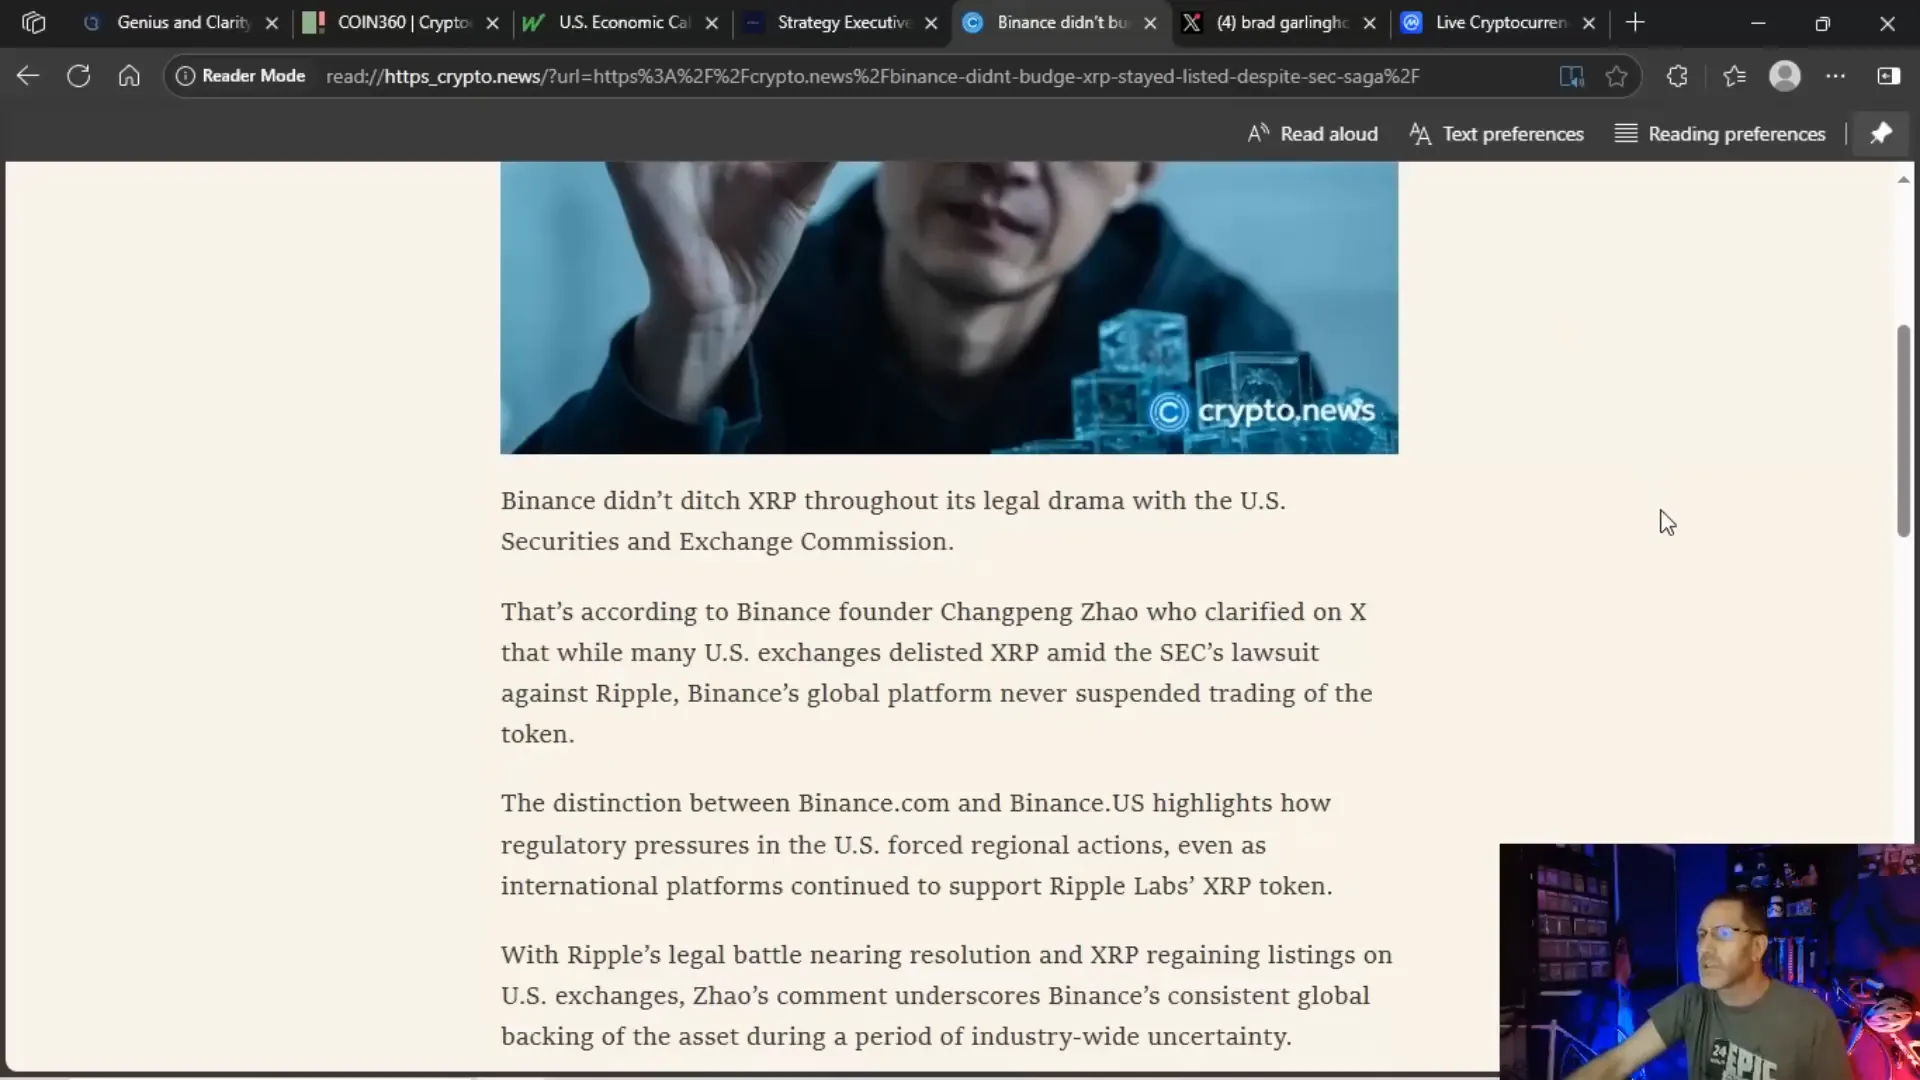Click the crypto.news article image
This screenshot has height=1080, width=1920.
(949, 308)
